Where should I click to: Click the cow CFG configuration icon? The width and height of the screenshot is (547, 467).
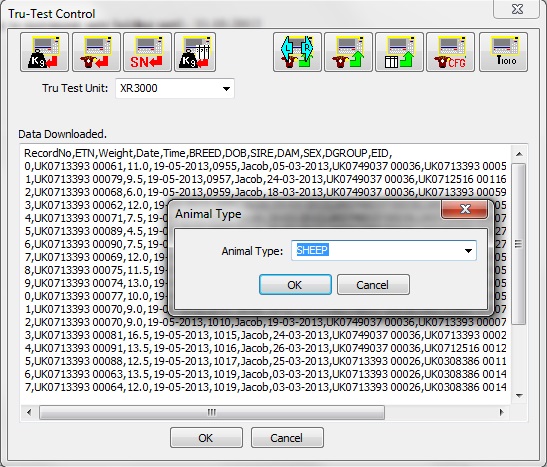point(450,52)
